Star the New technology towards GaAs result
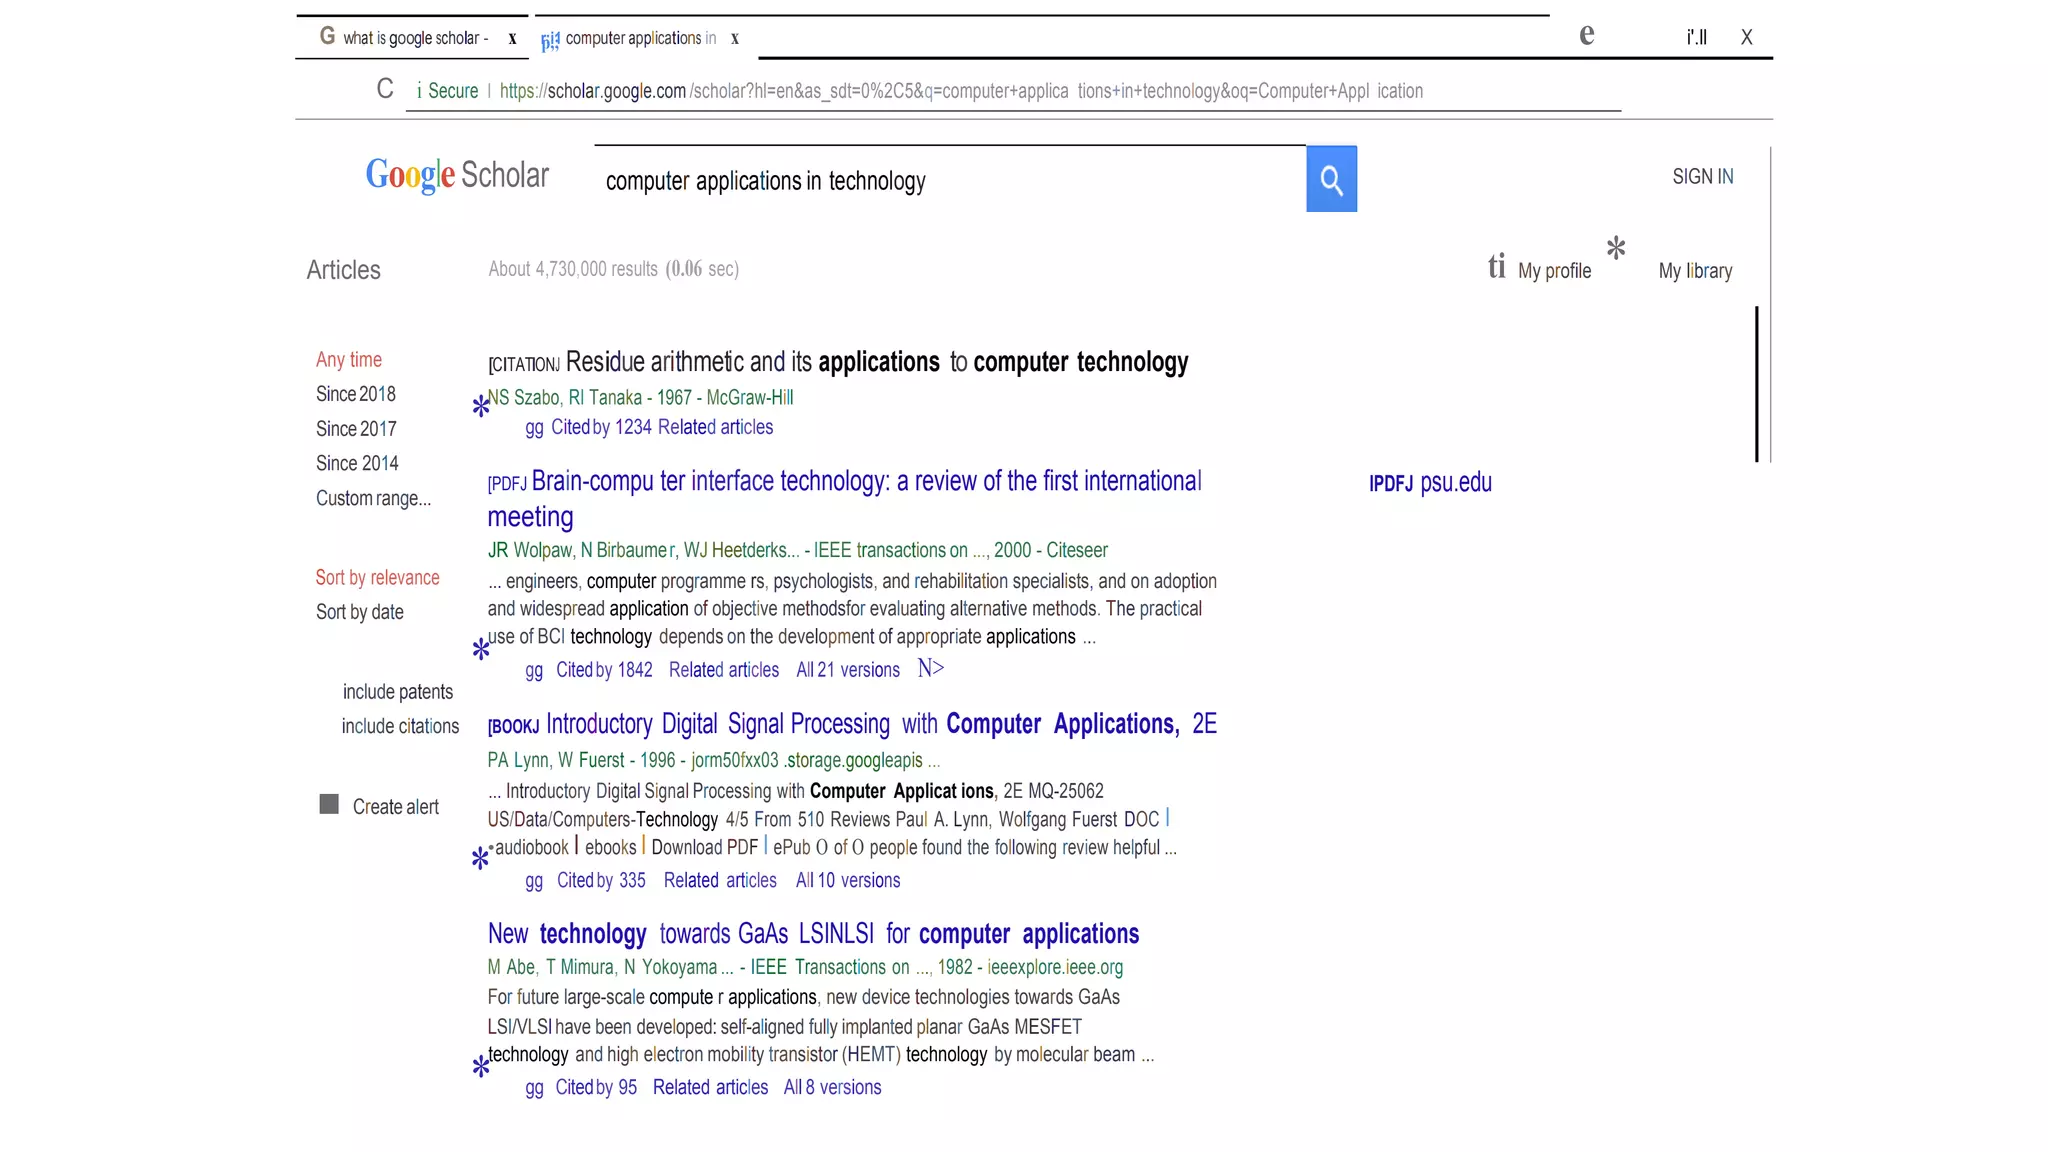Viewport: 2048px width, 1152px height. [x=481, y=1066]
